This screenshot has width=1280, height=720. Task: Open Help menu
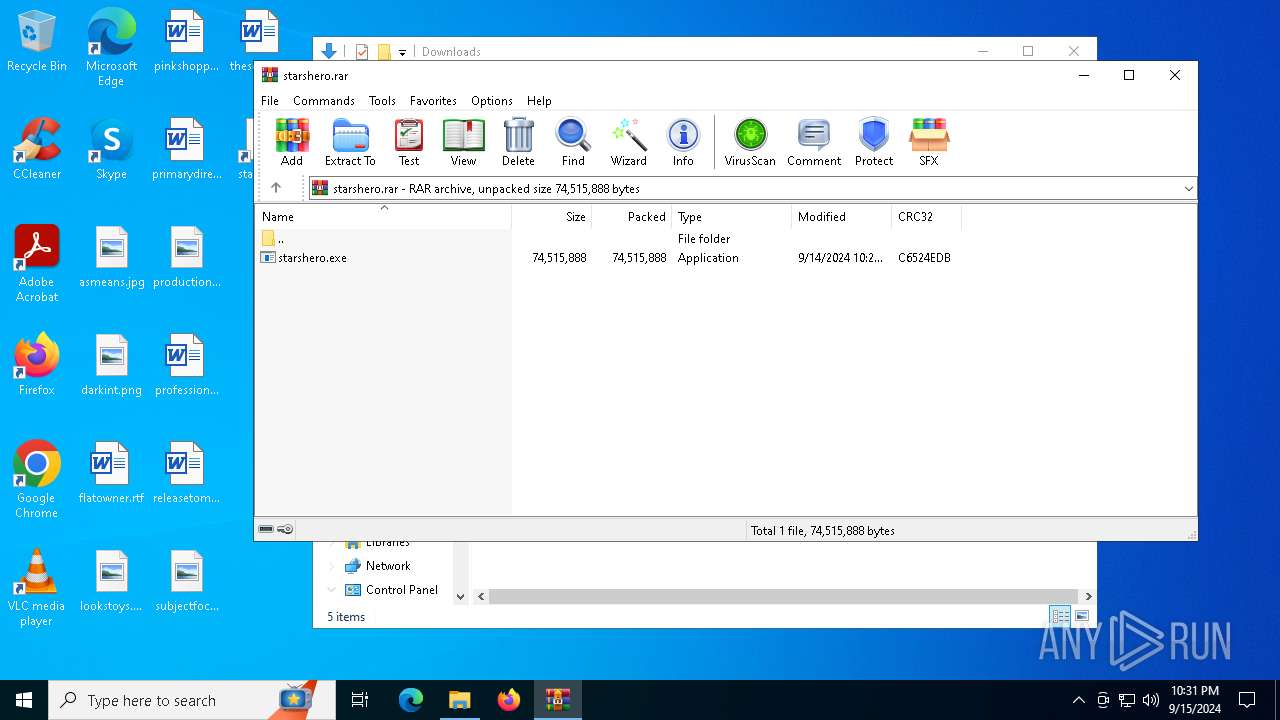pyautogui.click(x=539, y=101)
